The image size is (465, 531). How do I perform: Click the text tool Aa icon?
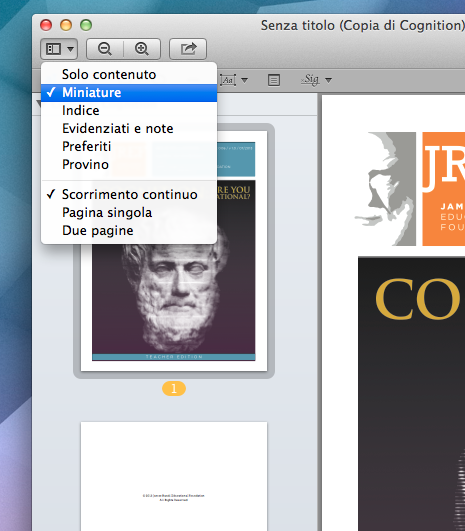click(x=228, y=80)
